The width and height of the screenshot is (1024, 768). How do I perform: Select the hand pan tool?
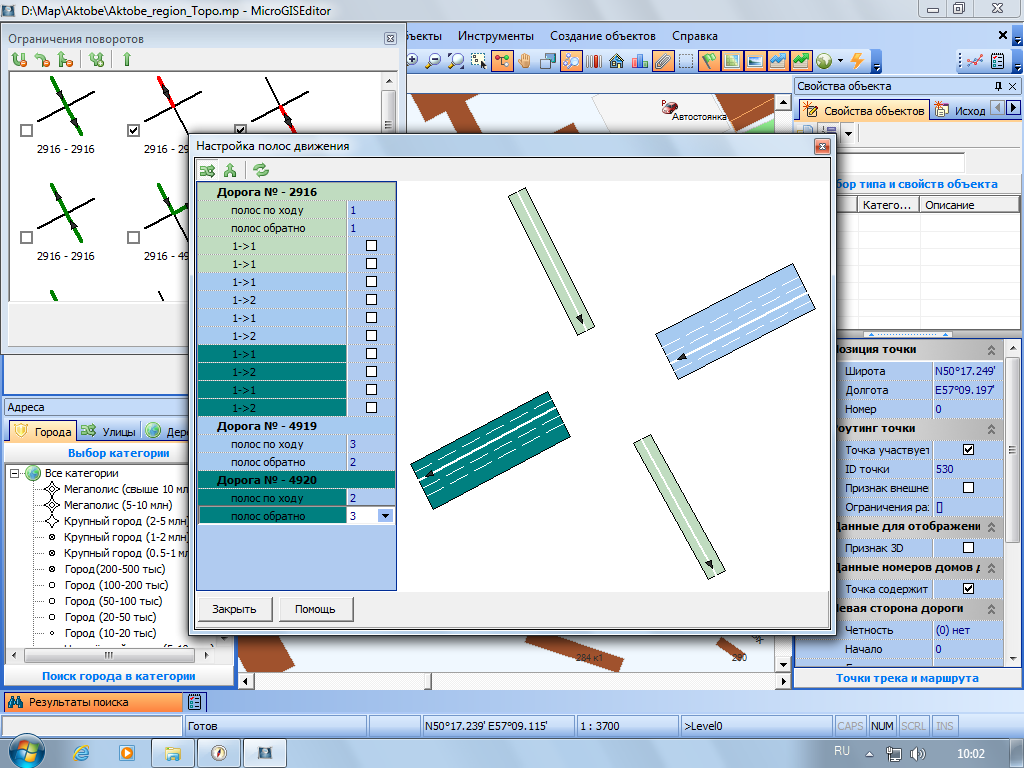coord(523,61)
